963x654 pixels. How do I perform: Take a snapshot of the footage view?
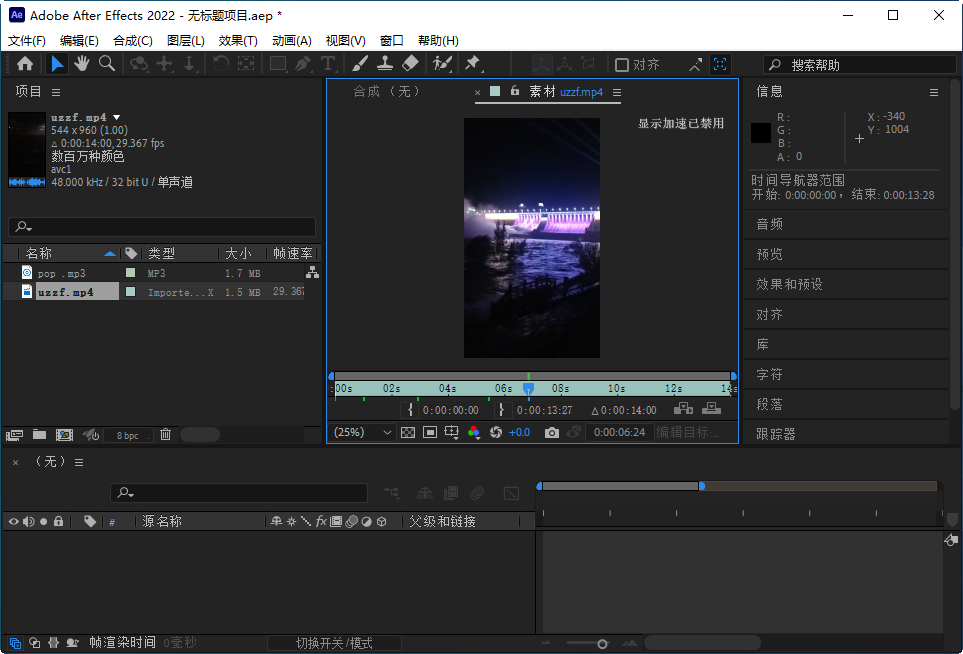point(551,432)
